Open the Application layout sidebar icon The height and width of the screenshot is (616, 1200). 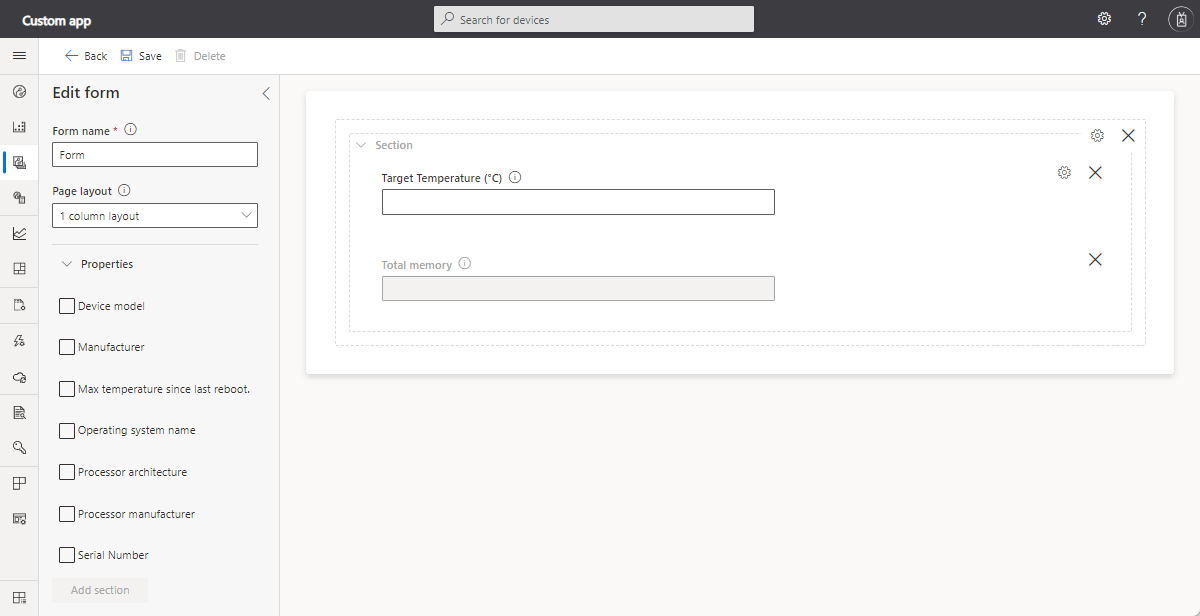point(19,483)
